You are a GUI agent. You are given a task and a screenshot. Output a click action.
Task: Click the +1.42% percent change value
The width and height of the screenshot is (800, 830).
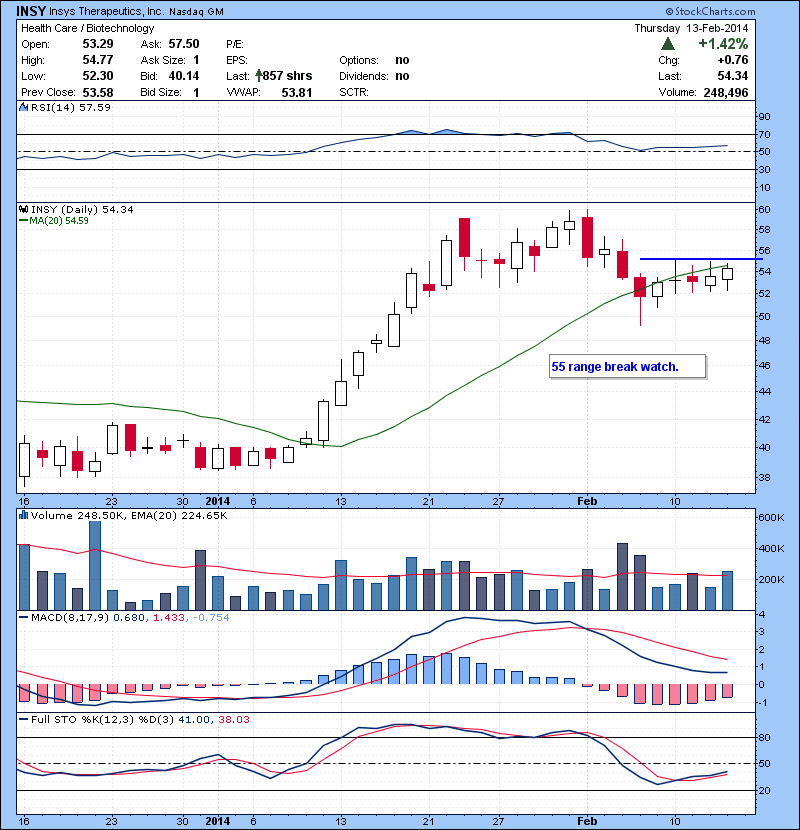(x=723, y=43)
